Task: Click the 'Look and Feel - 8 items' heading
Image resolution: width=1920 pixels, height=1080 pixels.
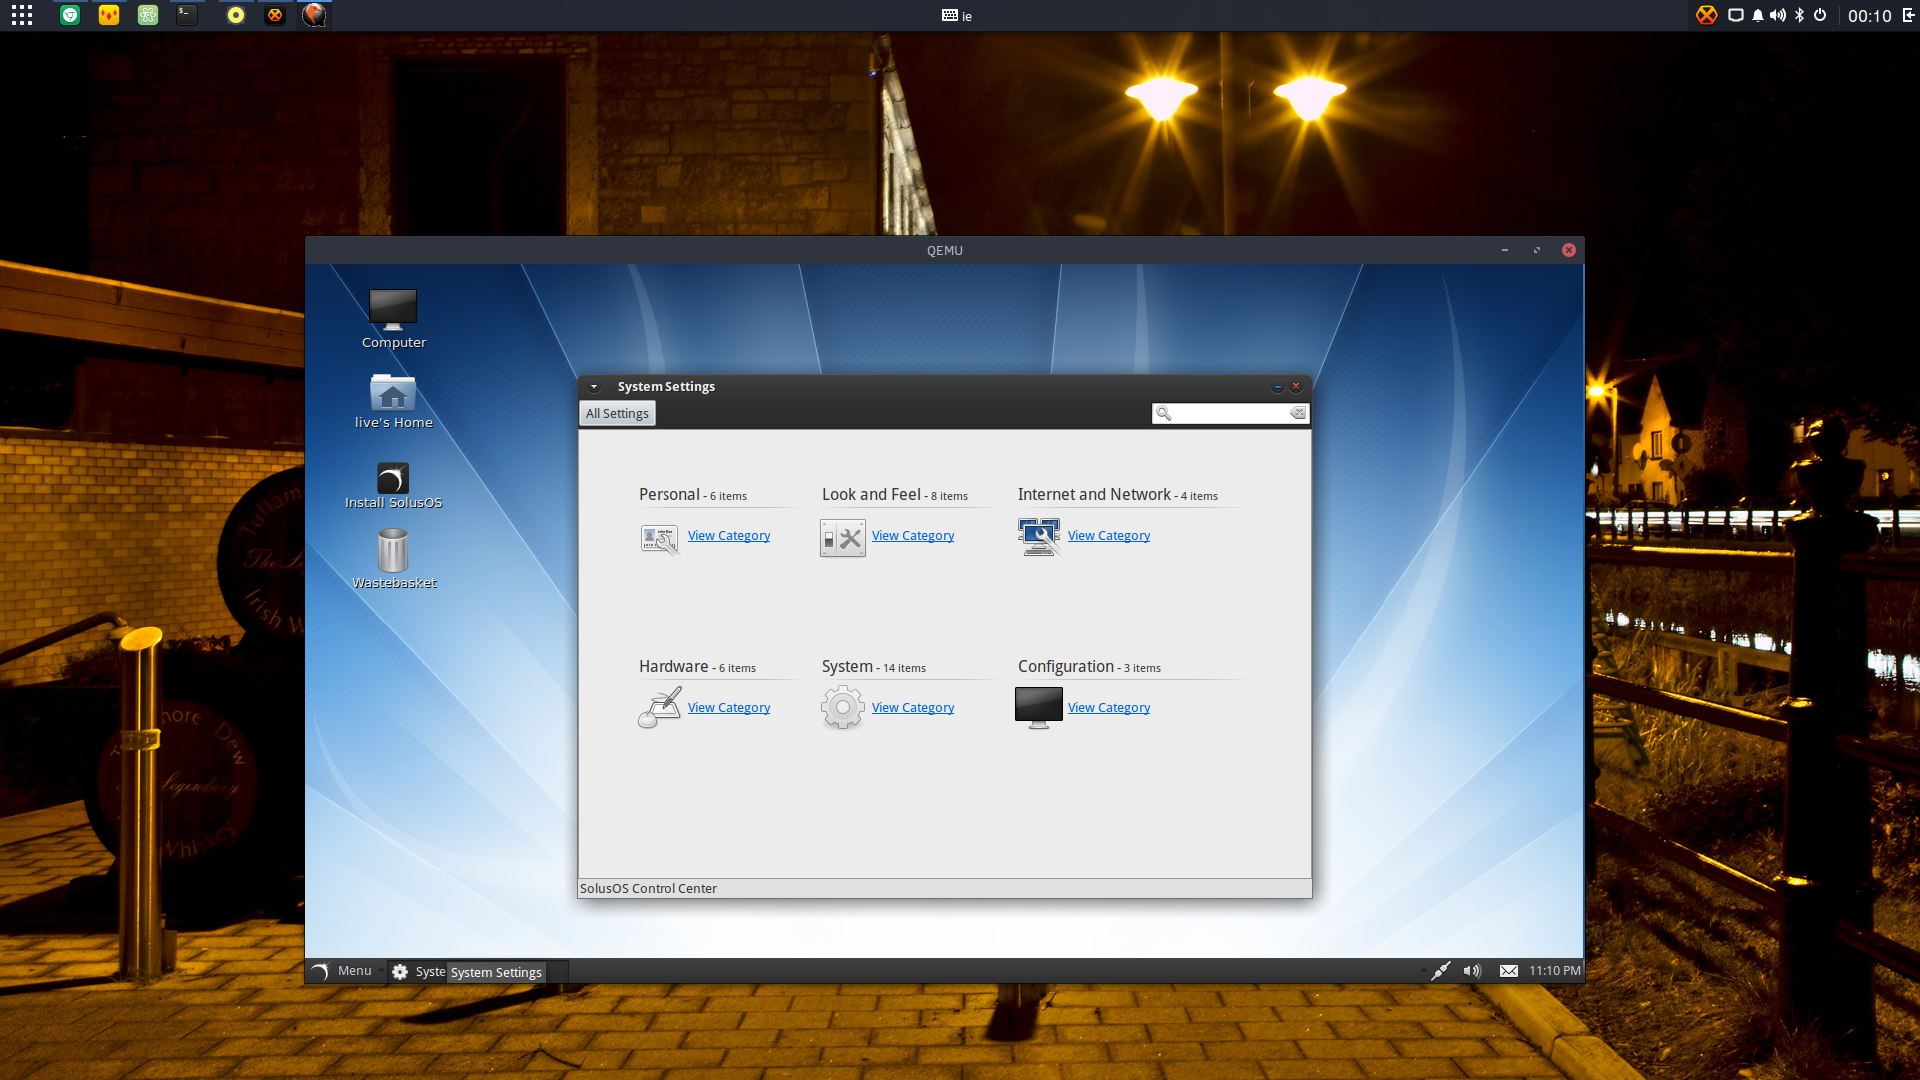Action: click(x=895, y=495)
